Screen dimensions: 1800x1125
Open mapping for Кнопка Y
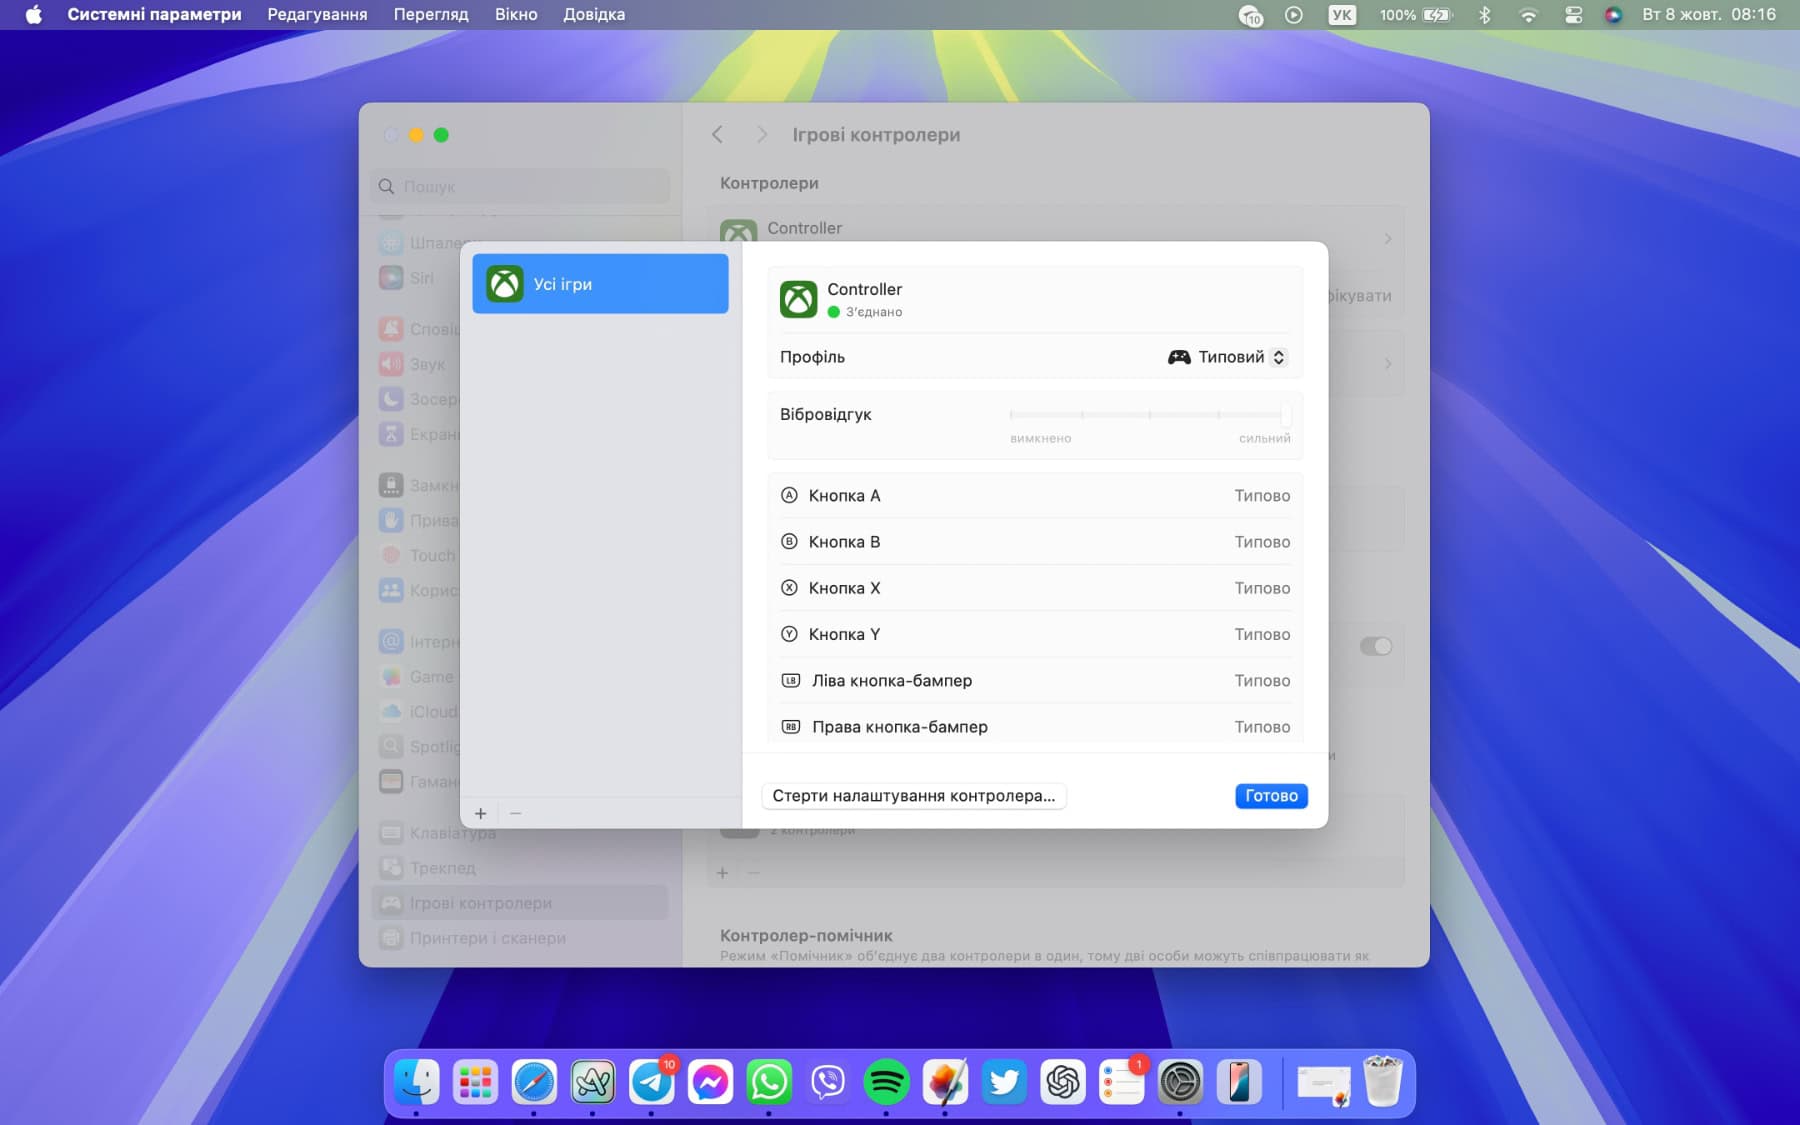pos(1035,634)
